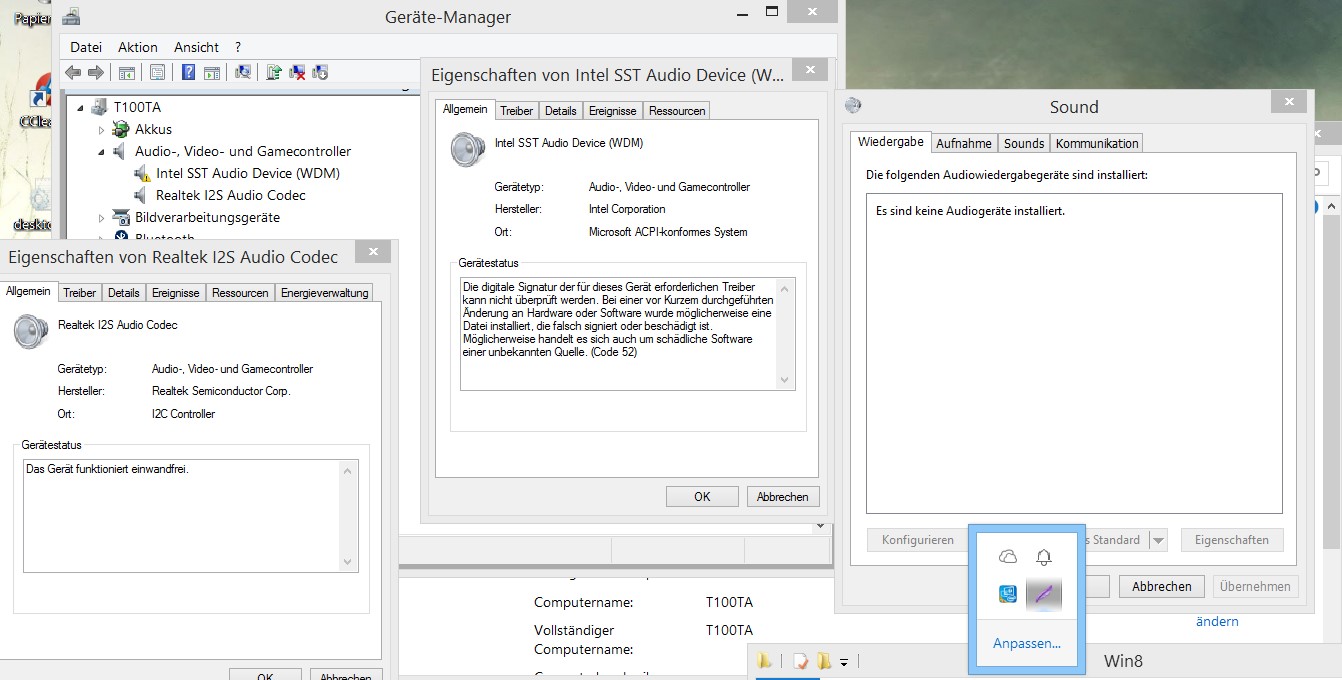Click 'Das Gerät funktioniert einwandfrei.' status text

pos(108,468)
